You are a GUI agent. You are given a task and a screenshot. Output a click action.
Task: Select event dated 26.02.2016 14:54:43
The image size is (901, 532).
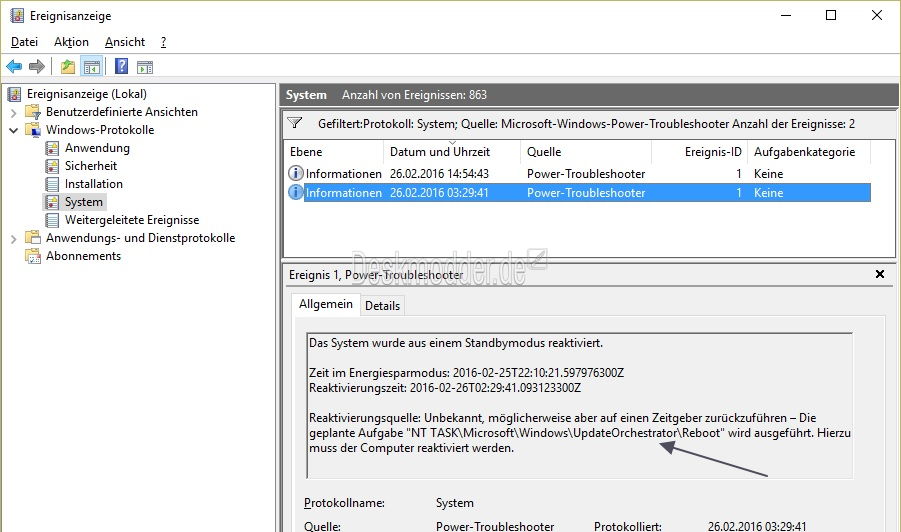pos(578,173)
